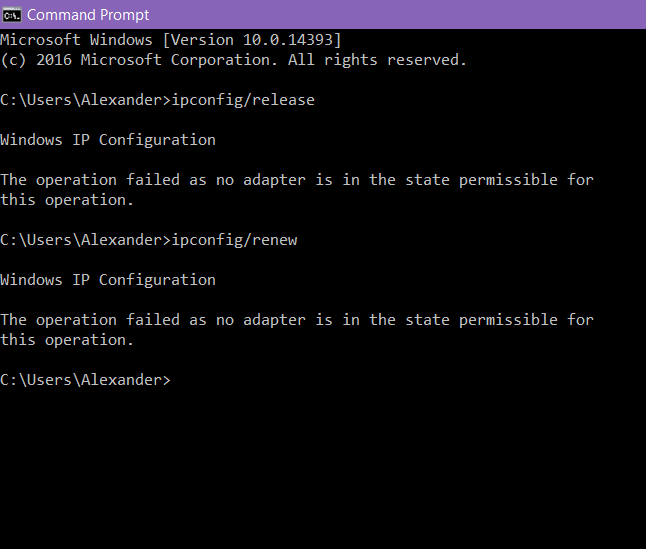Image resolution: width=646 pixels, height=549 pixels.
Task: Click the empty purple title bar area
Action: pos(396,14)
